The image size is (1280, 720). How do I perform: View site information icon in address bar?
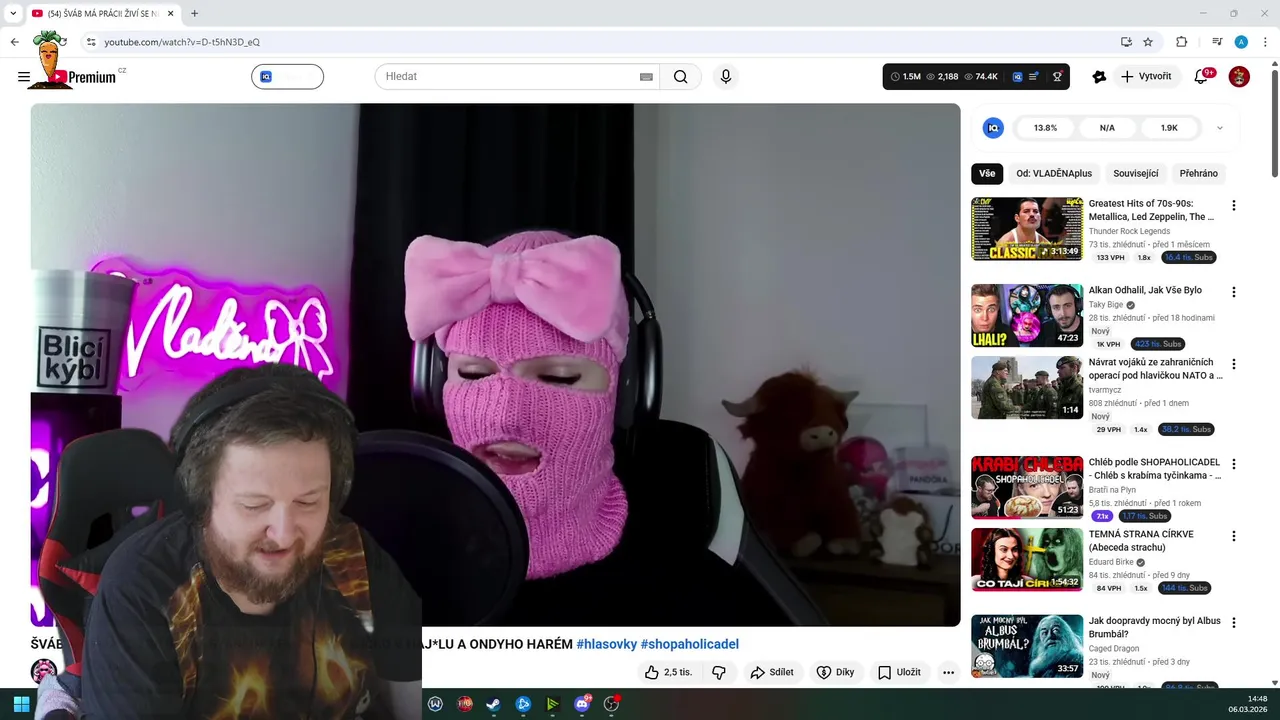coord(91,42)
